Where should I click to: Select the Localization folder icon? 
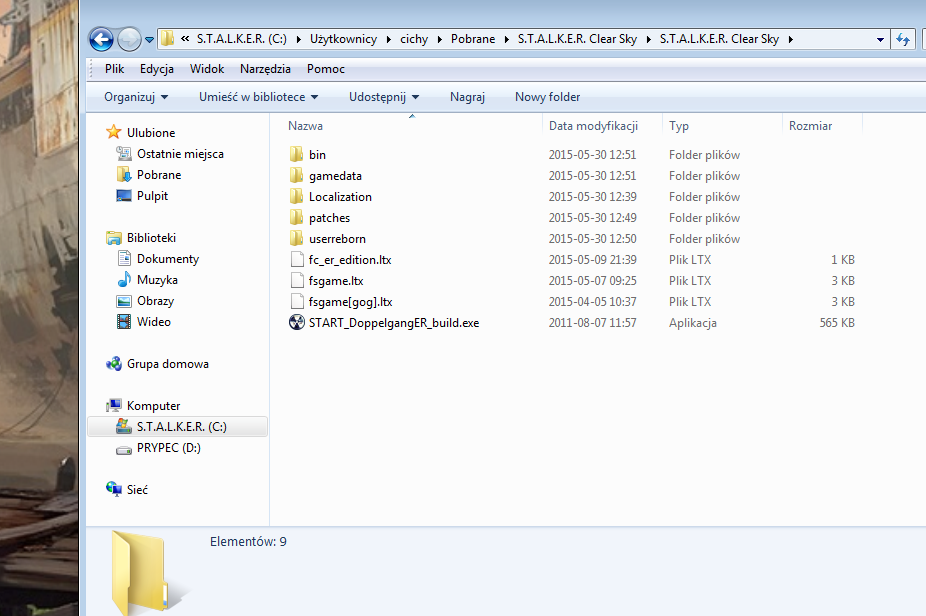tap(296, 196)
